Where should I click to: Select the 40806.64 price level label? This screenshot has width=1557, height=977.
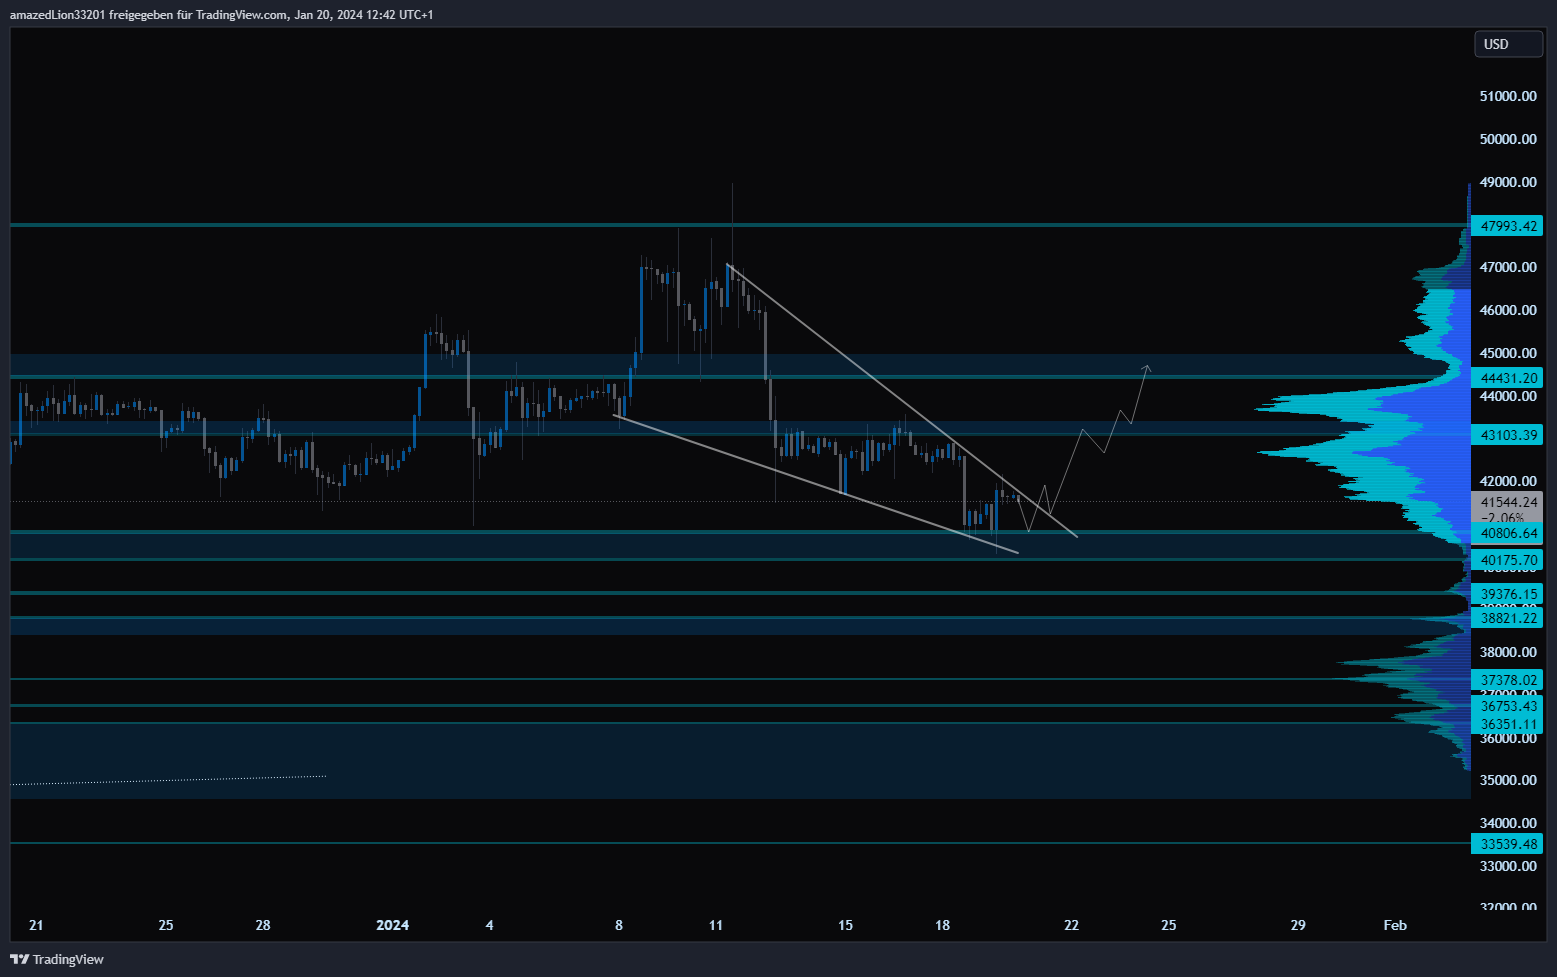1508,534
